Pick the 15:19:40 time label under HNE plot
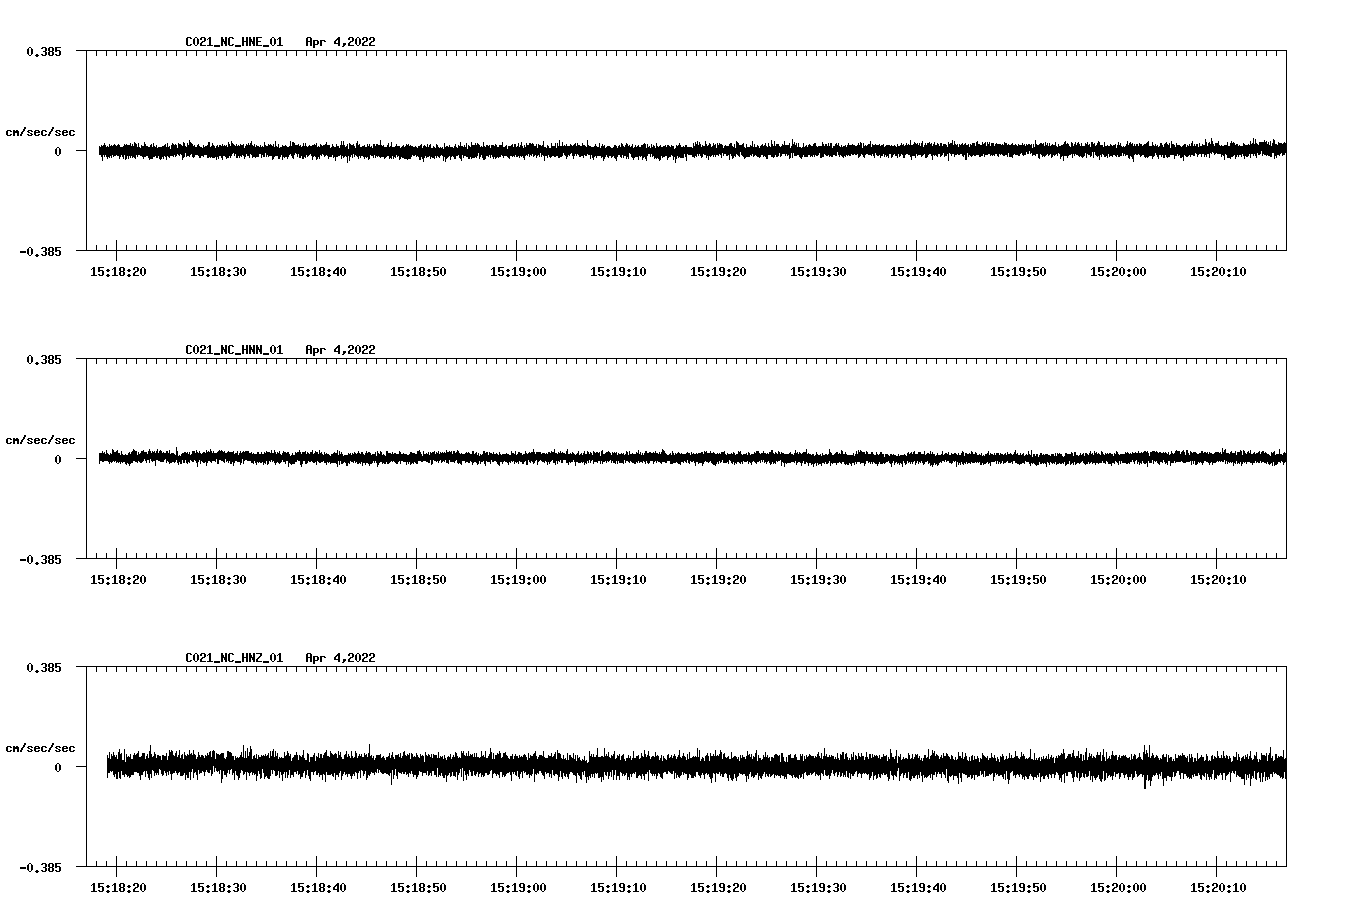 (x=918, y=272)
